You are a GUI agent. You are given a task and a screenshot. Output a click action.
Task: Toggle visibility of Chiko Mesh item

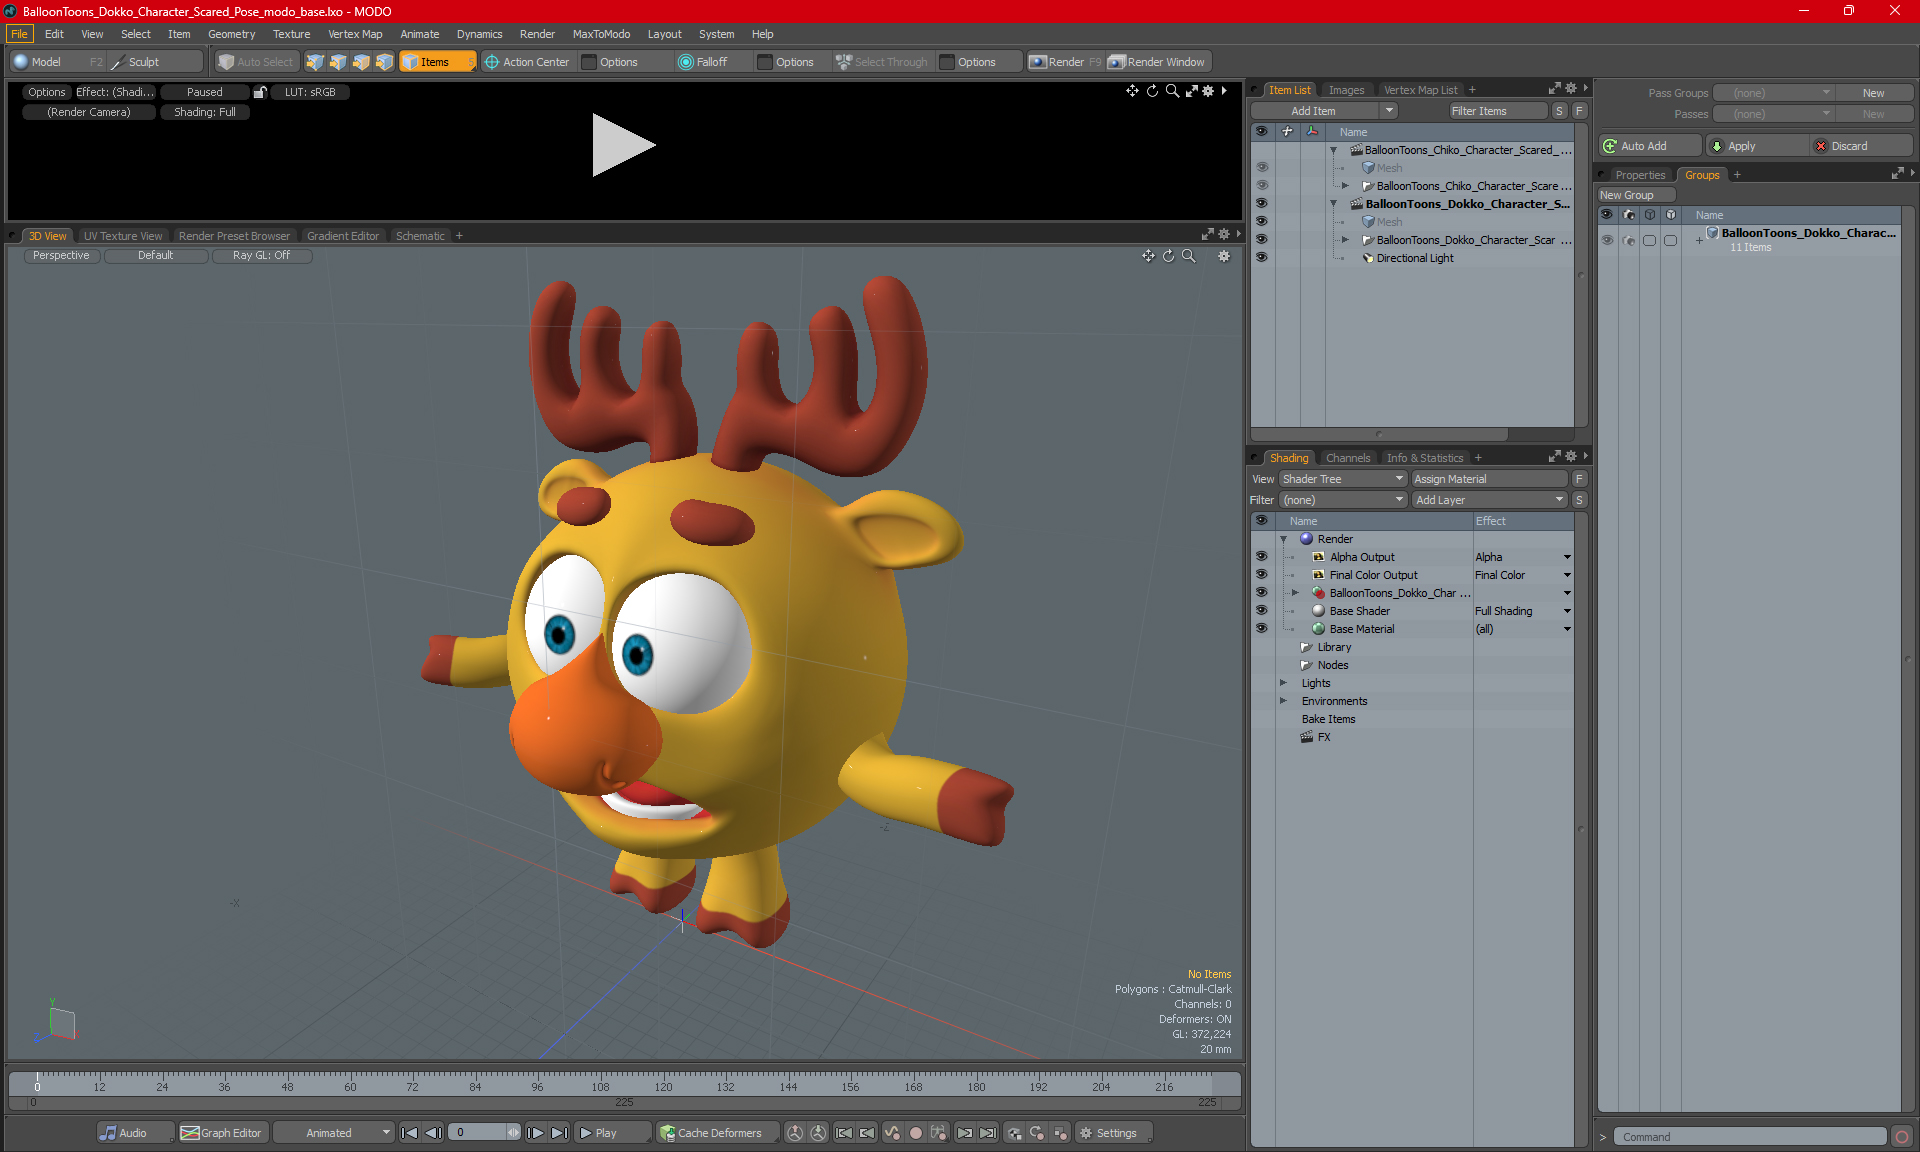(x=1262, y=167)
